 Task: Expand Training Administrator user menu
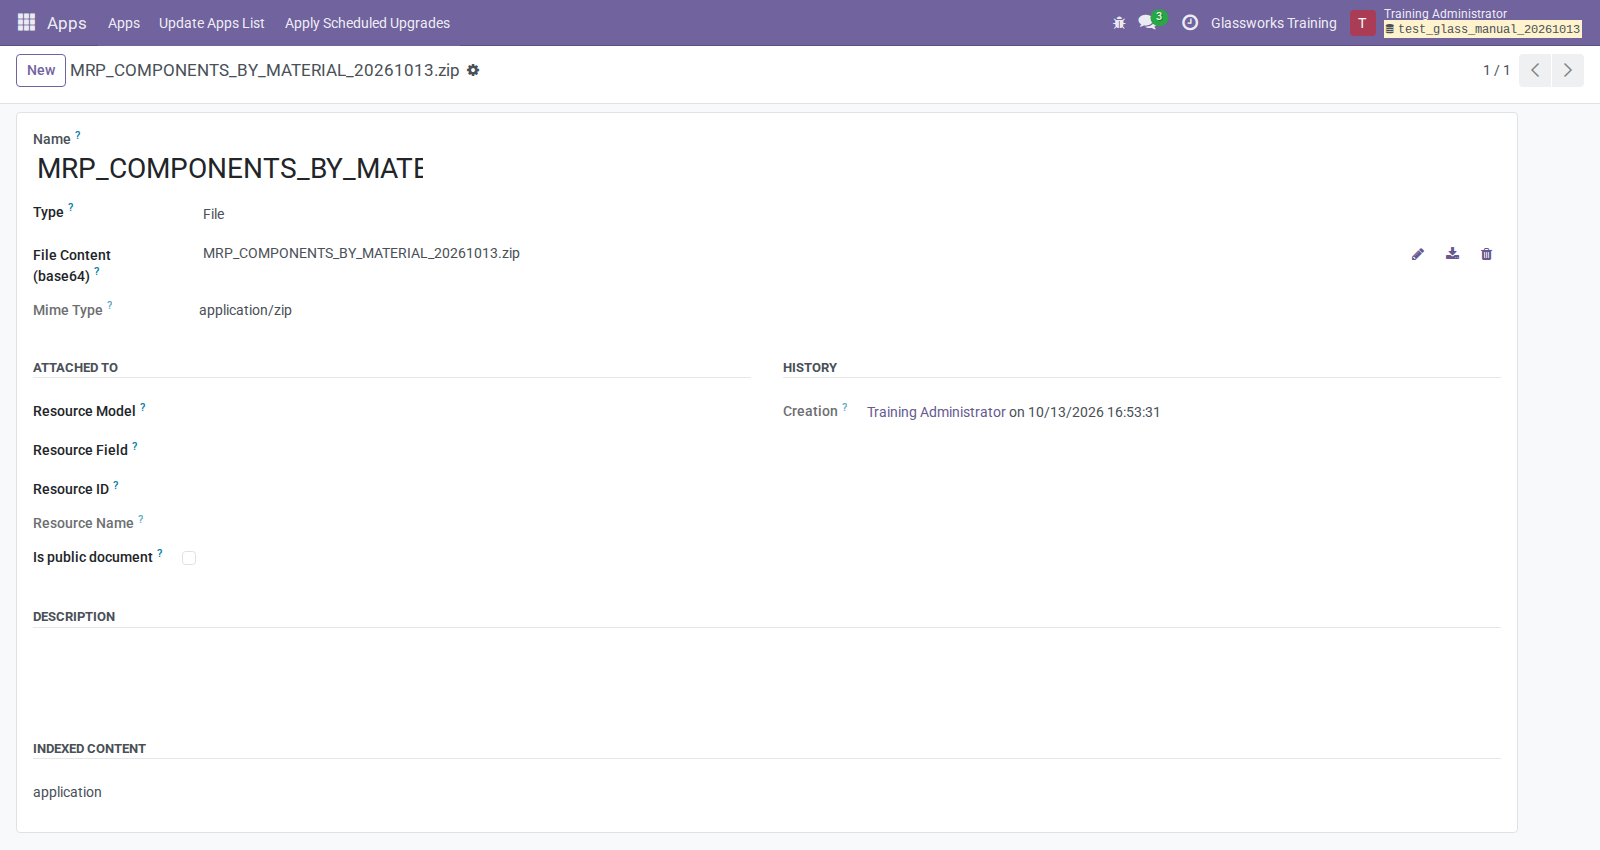pyautogui.click(x=1467, y=22)
